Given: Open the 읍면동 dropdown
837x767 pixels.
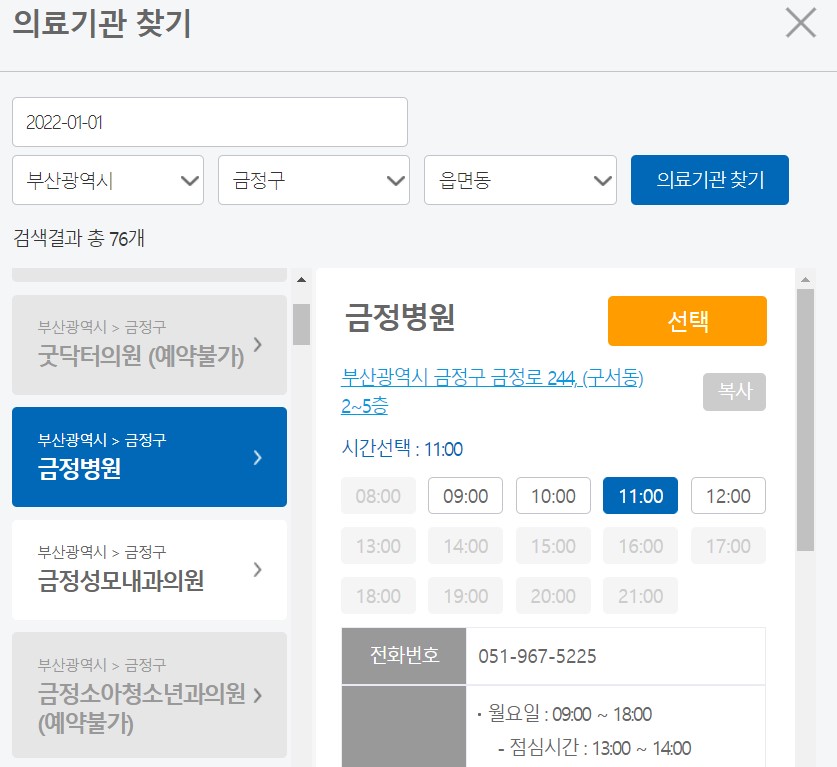Looking at the screenshot, I should (x=520, y=180).
